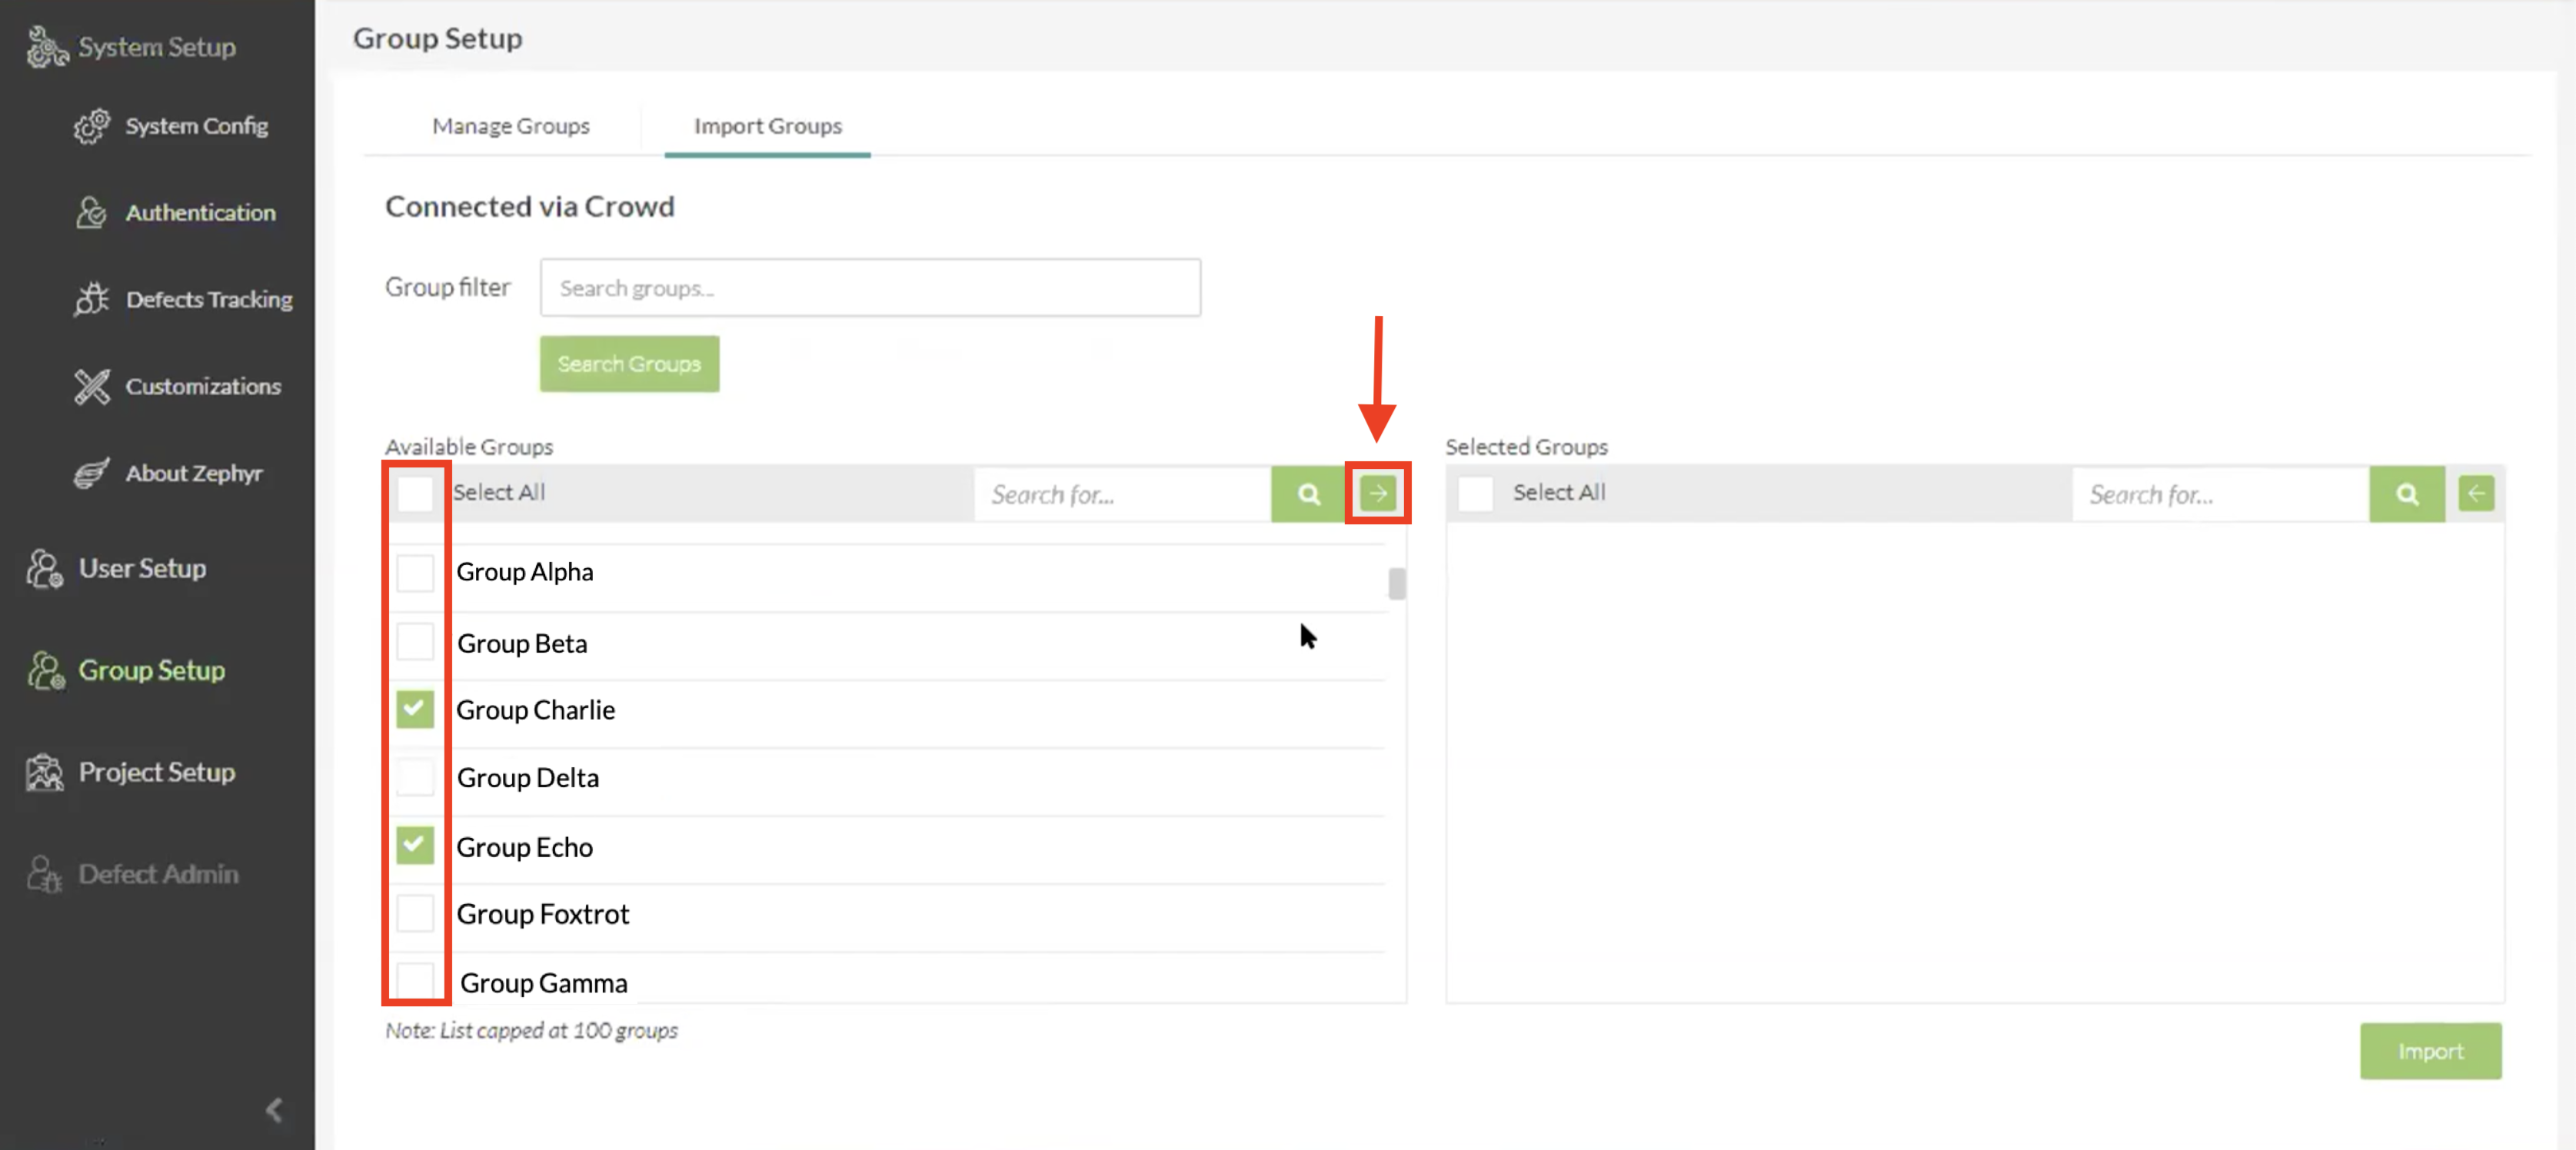Open the Customizations tools icon
Viewport: 2576px width, 1150px height.
tap(91, 386)
